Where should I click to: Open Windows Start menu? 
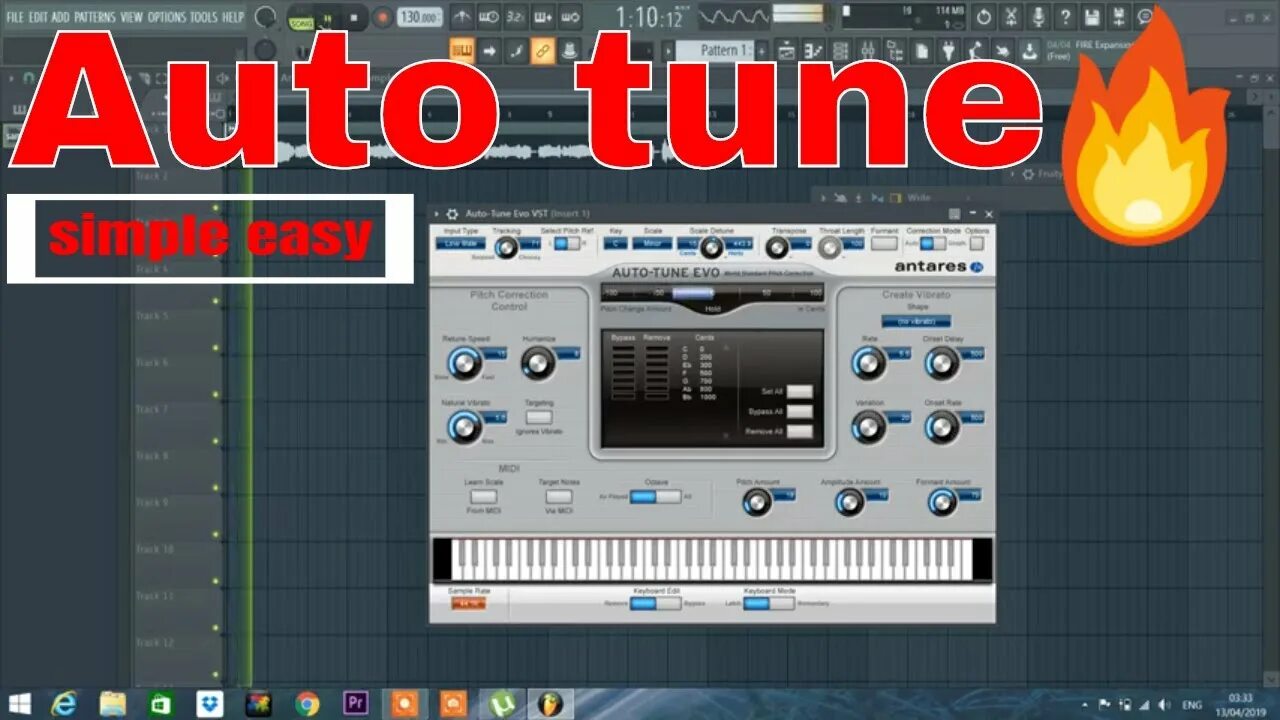(19, 703)
